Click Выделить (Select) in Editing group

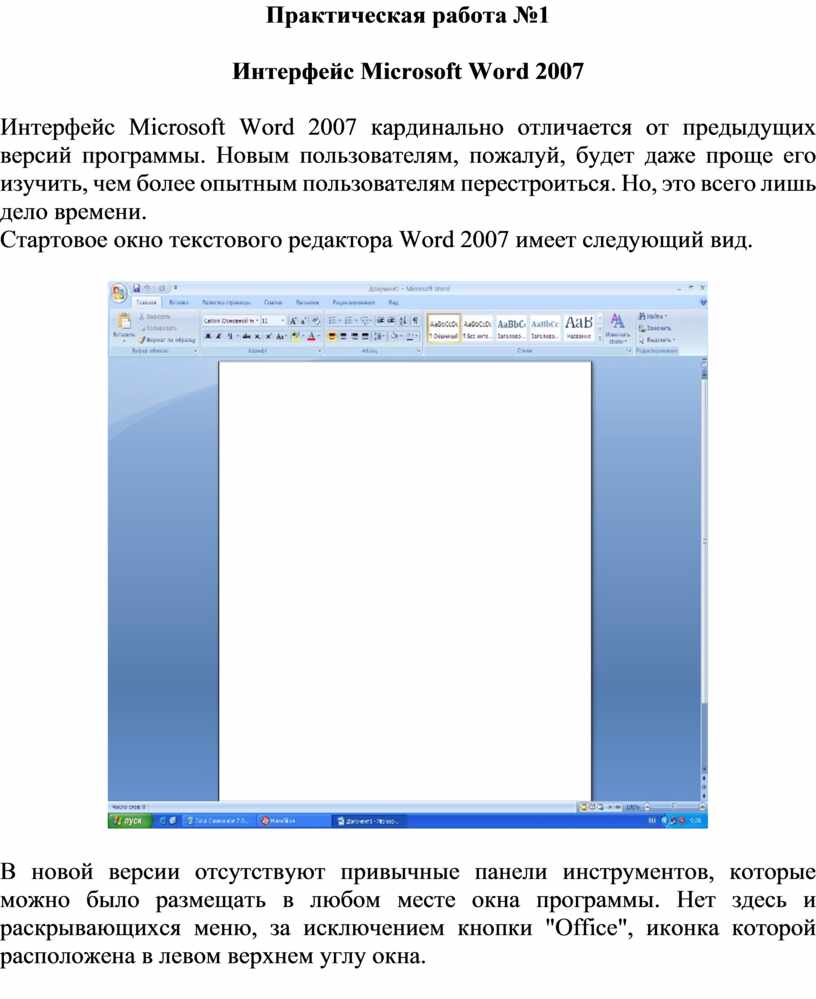(x=657, y=340)
